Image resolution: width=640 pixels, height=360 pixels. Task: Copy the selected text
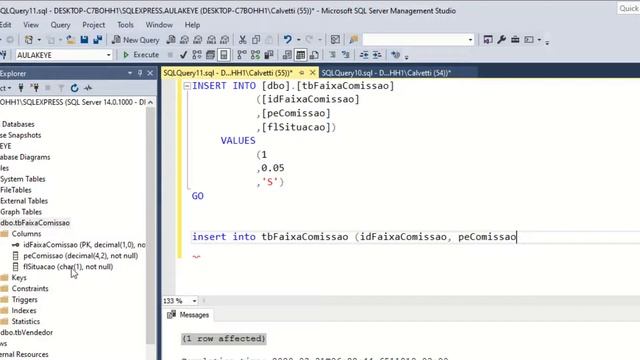coord(256,40)
